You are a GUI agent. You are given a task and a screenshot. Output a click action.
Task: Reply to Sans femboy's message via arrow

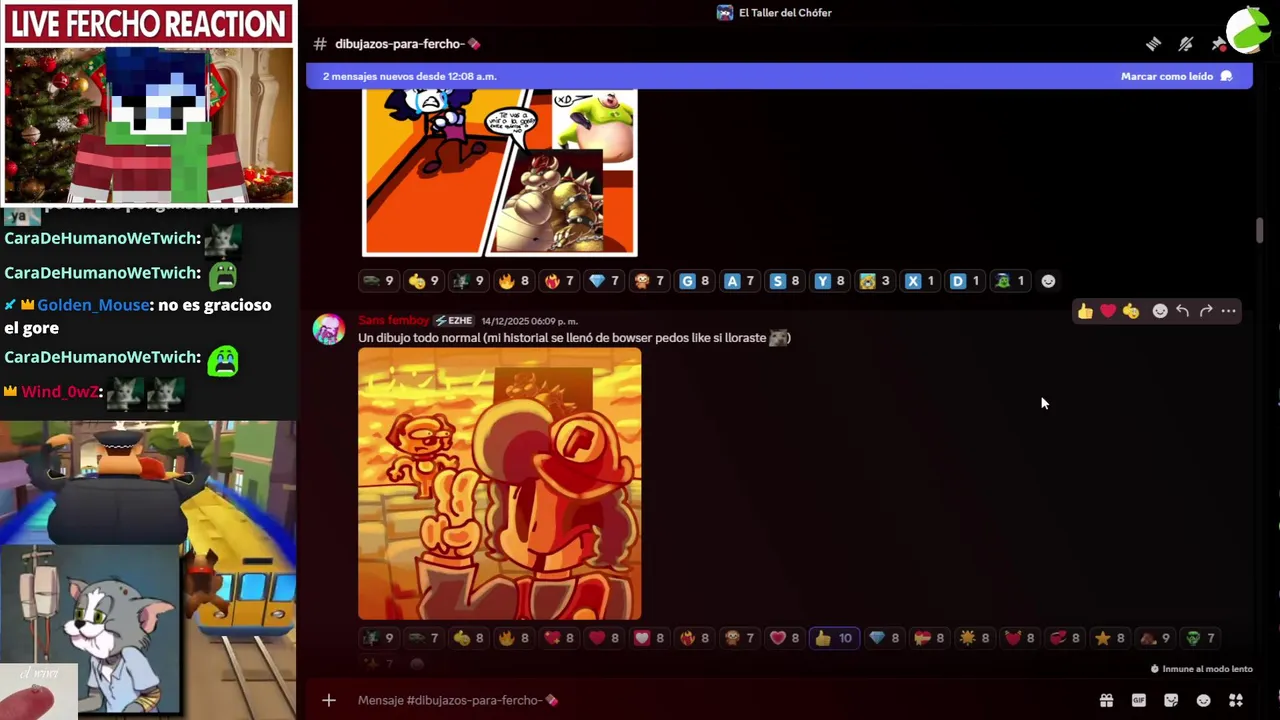(1183, 311)
